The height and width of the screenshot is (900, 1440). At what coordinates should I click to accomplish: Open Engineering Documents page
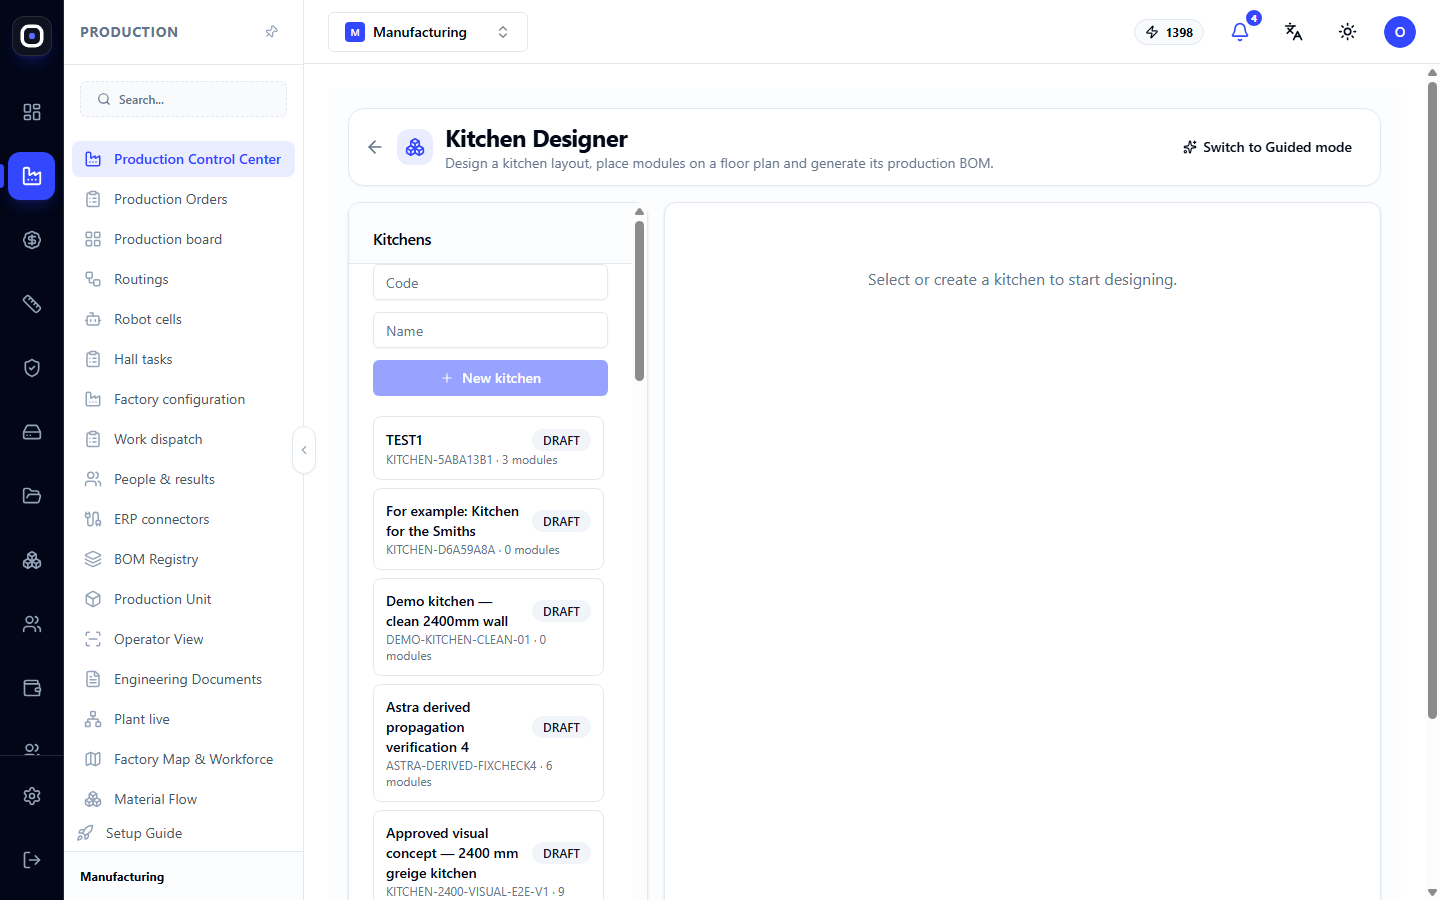coord(184,679)
